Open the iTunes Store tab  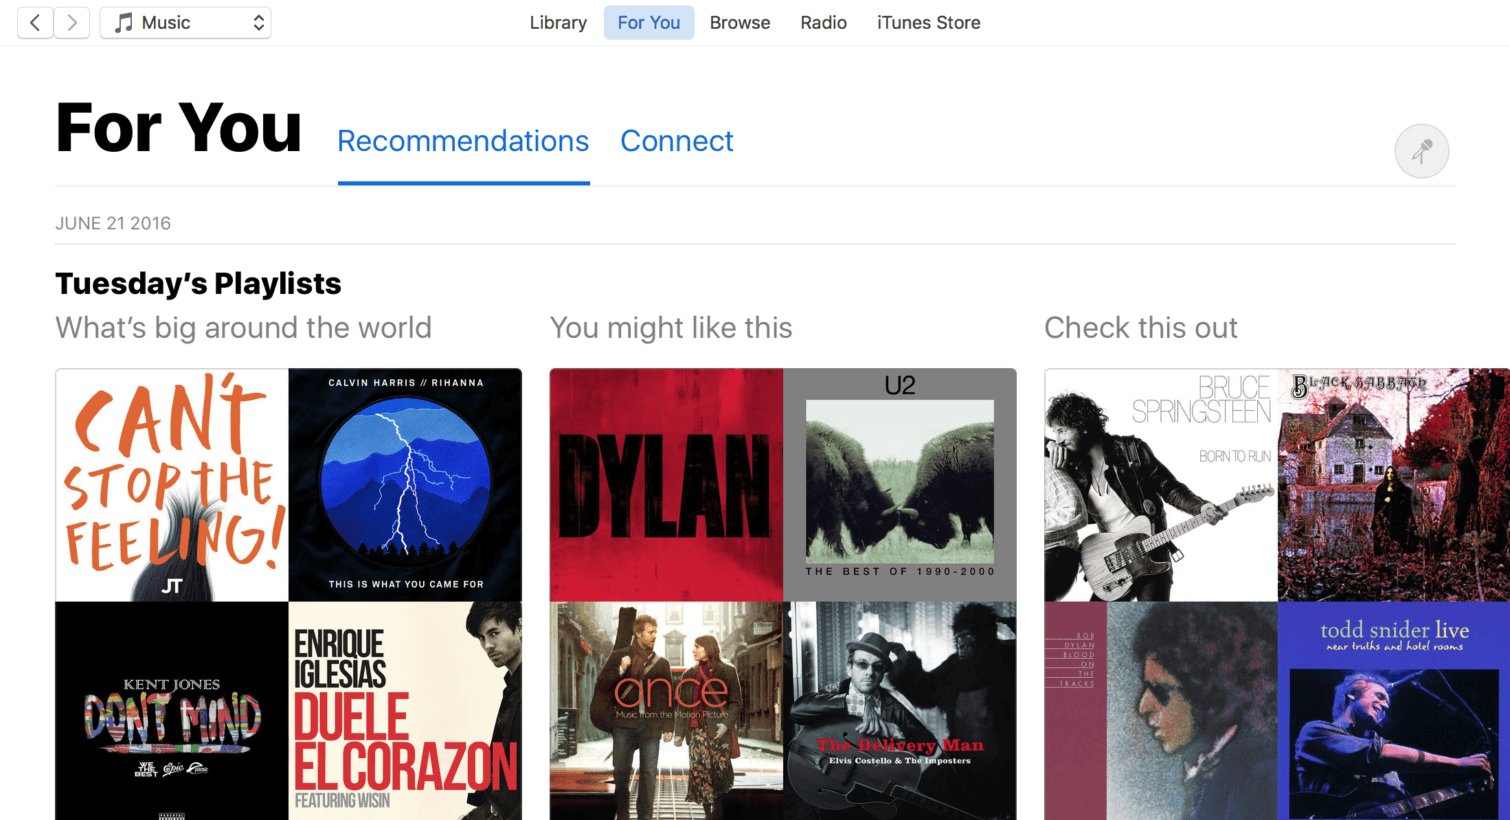pyautogui.click(x=928, y=22)
